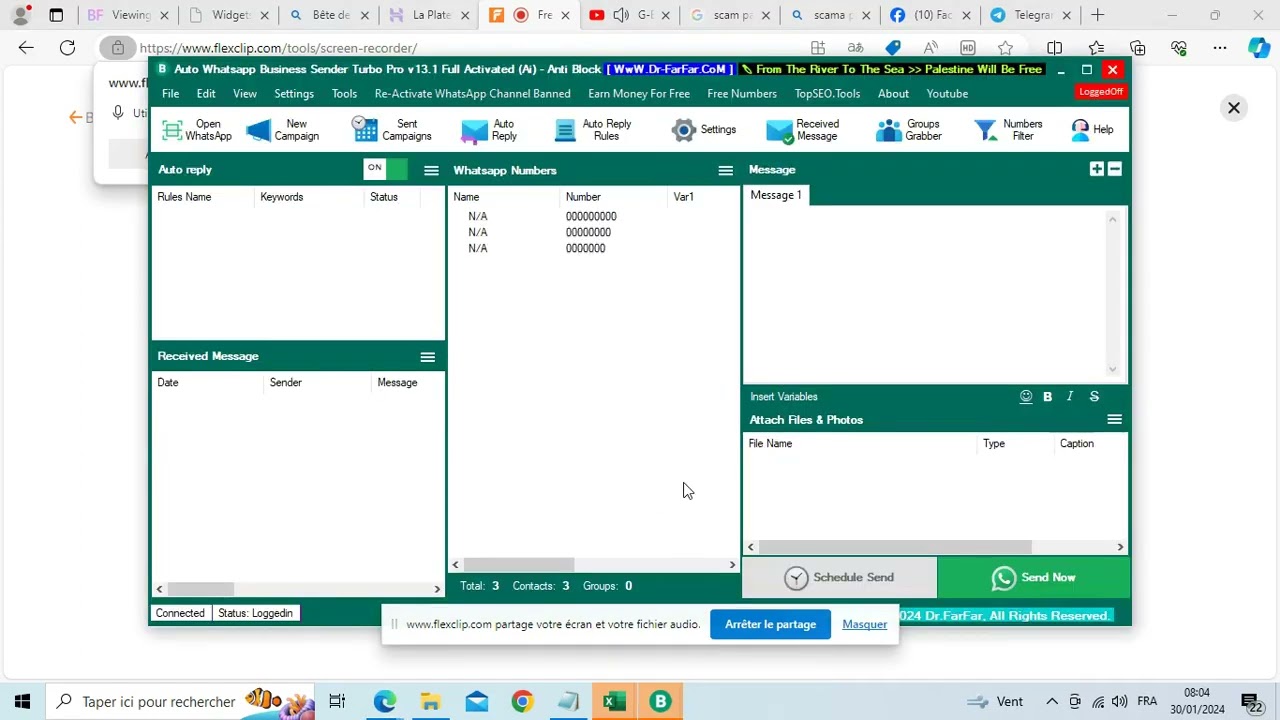
Task: Insert an emoji into the message
Action: (1026, 397)
